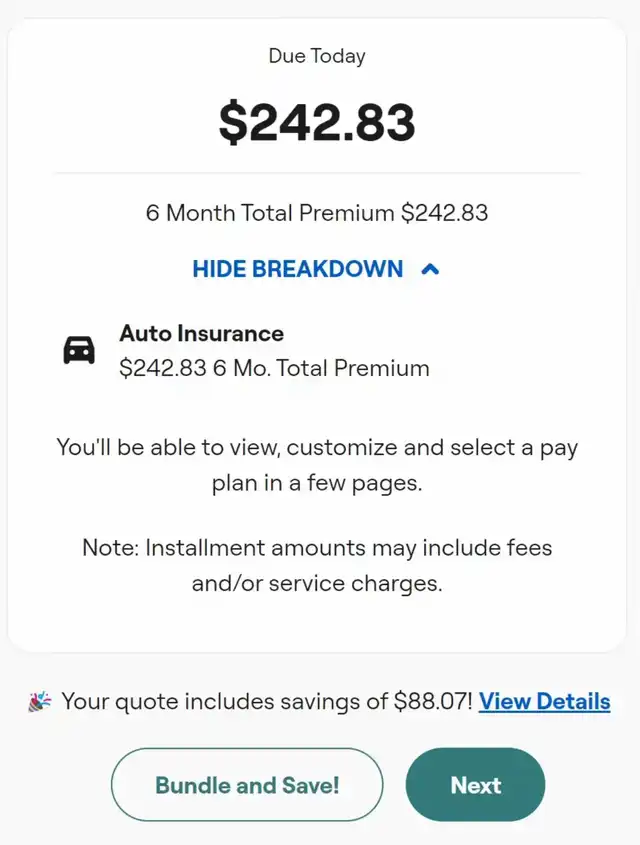640x845 pixels.
Task: Click 'Your quote includes savings' text
Action: pyautogui.click(x=224, y=701)
